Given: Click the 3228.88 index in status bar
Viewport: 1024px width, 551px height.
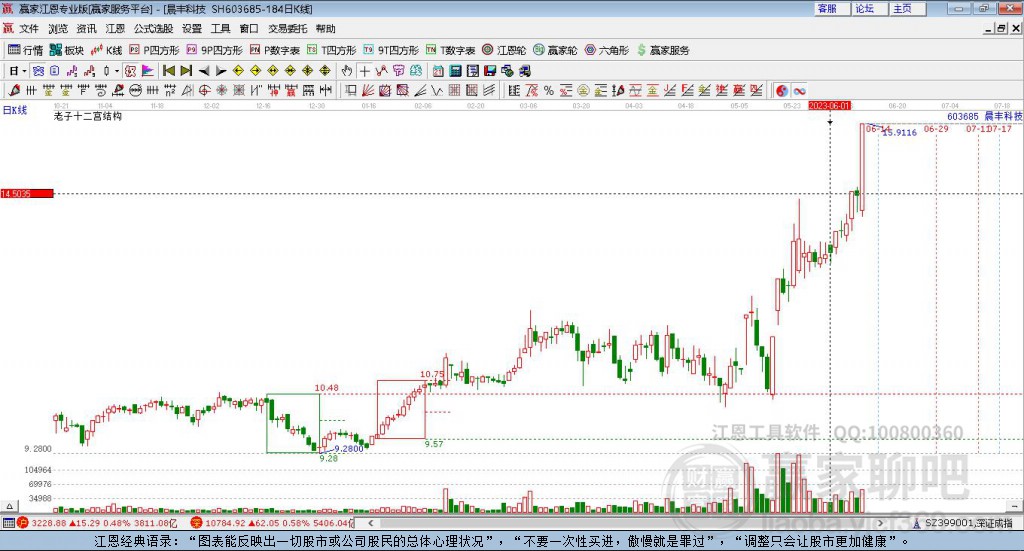Looking at the screenshot, I should pyautogui.click(x=49, y=523).
